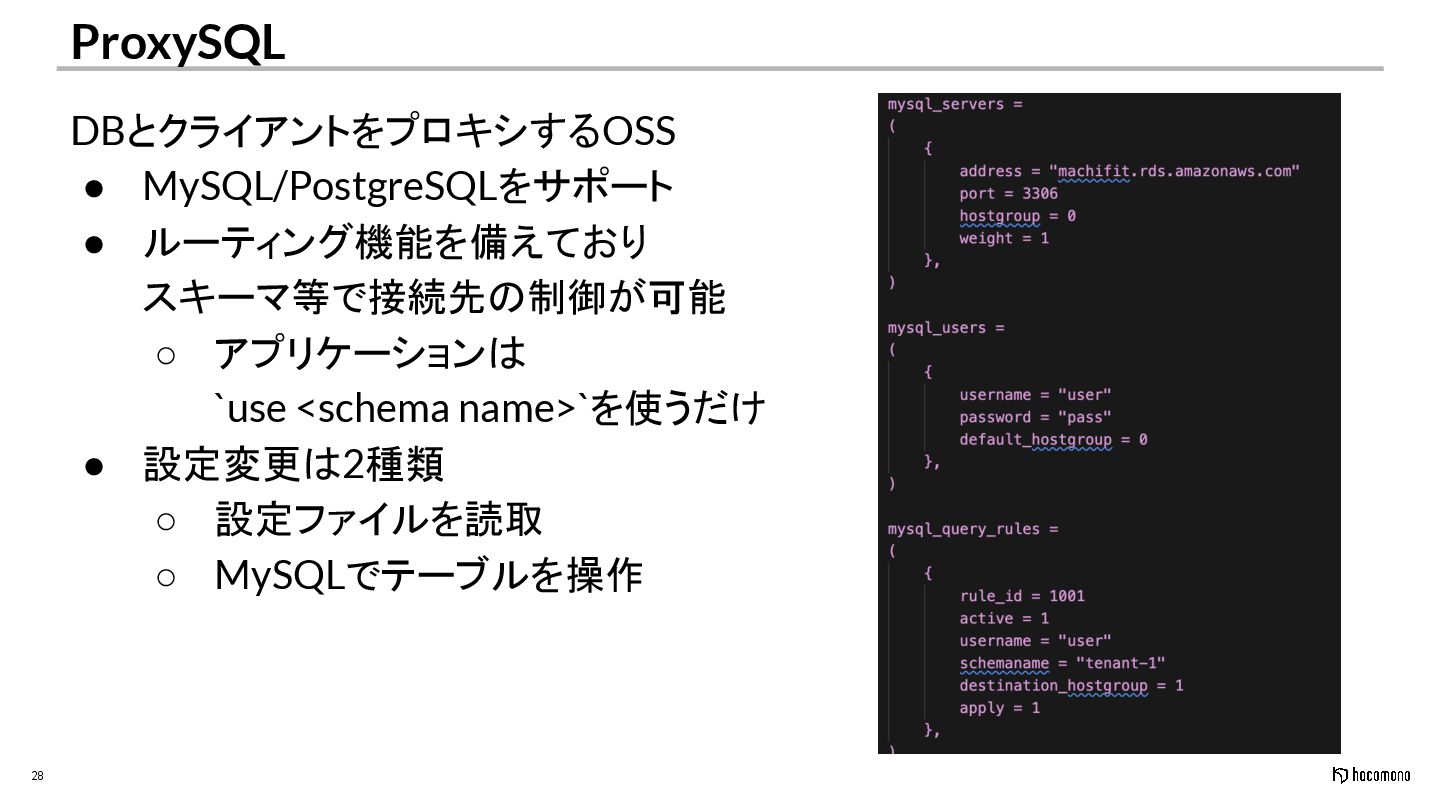This screenshot has height=810, width=1440.
Task: Click the sub-bullet 'MySQLでテーブルを操作'
Action: pos(428,575)
